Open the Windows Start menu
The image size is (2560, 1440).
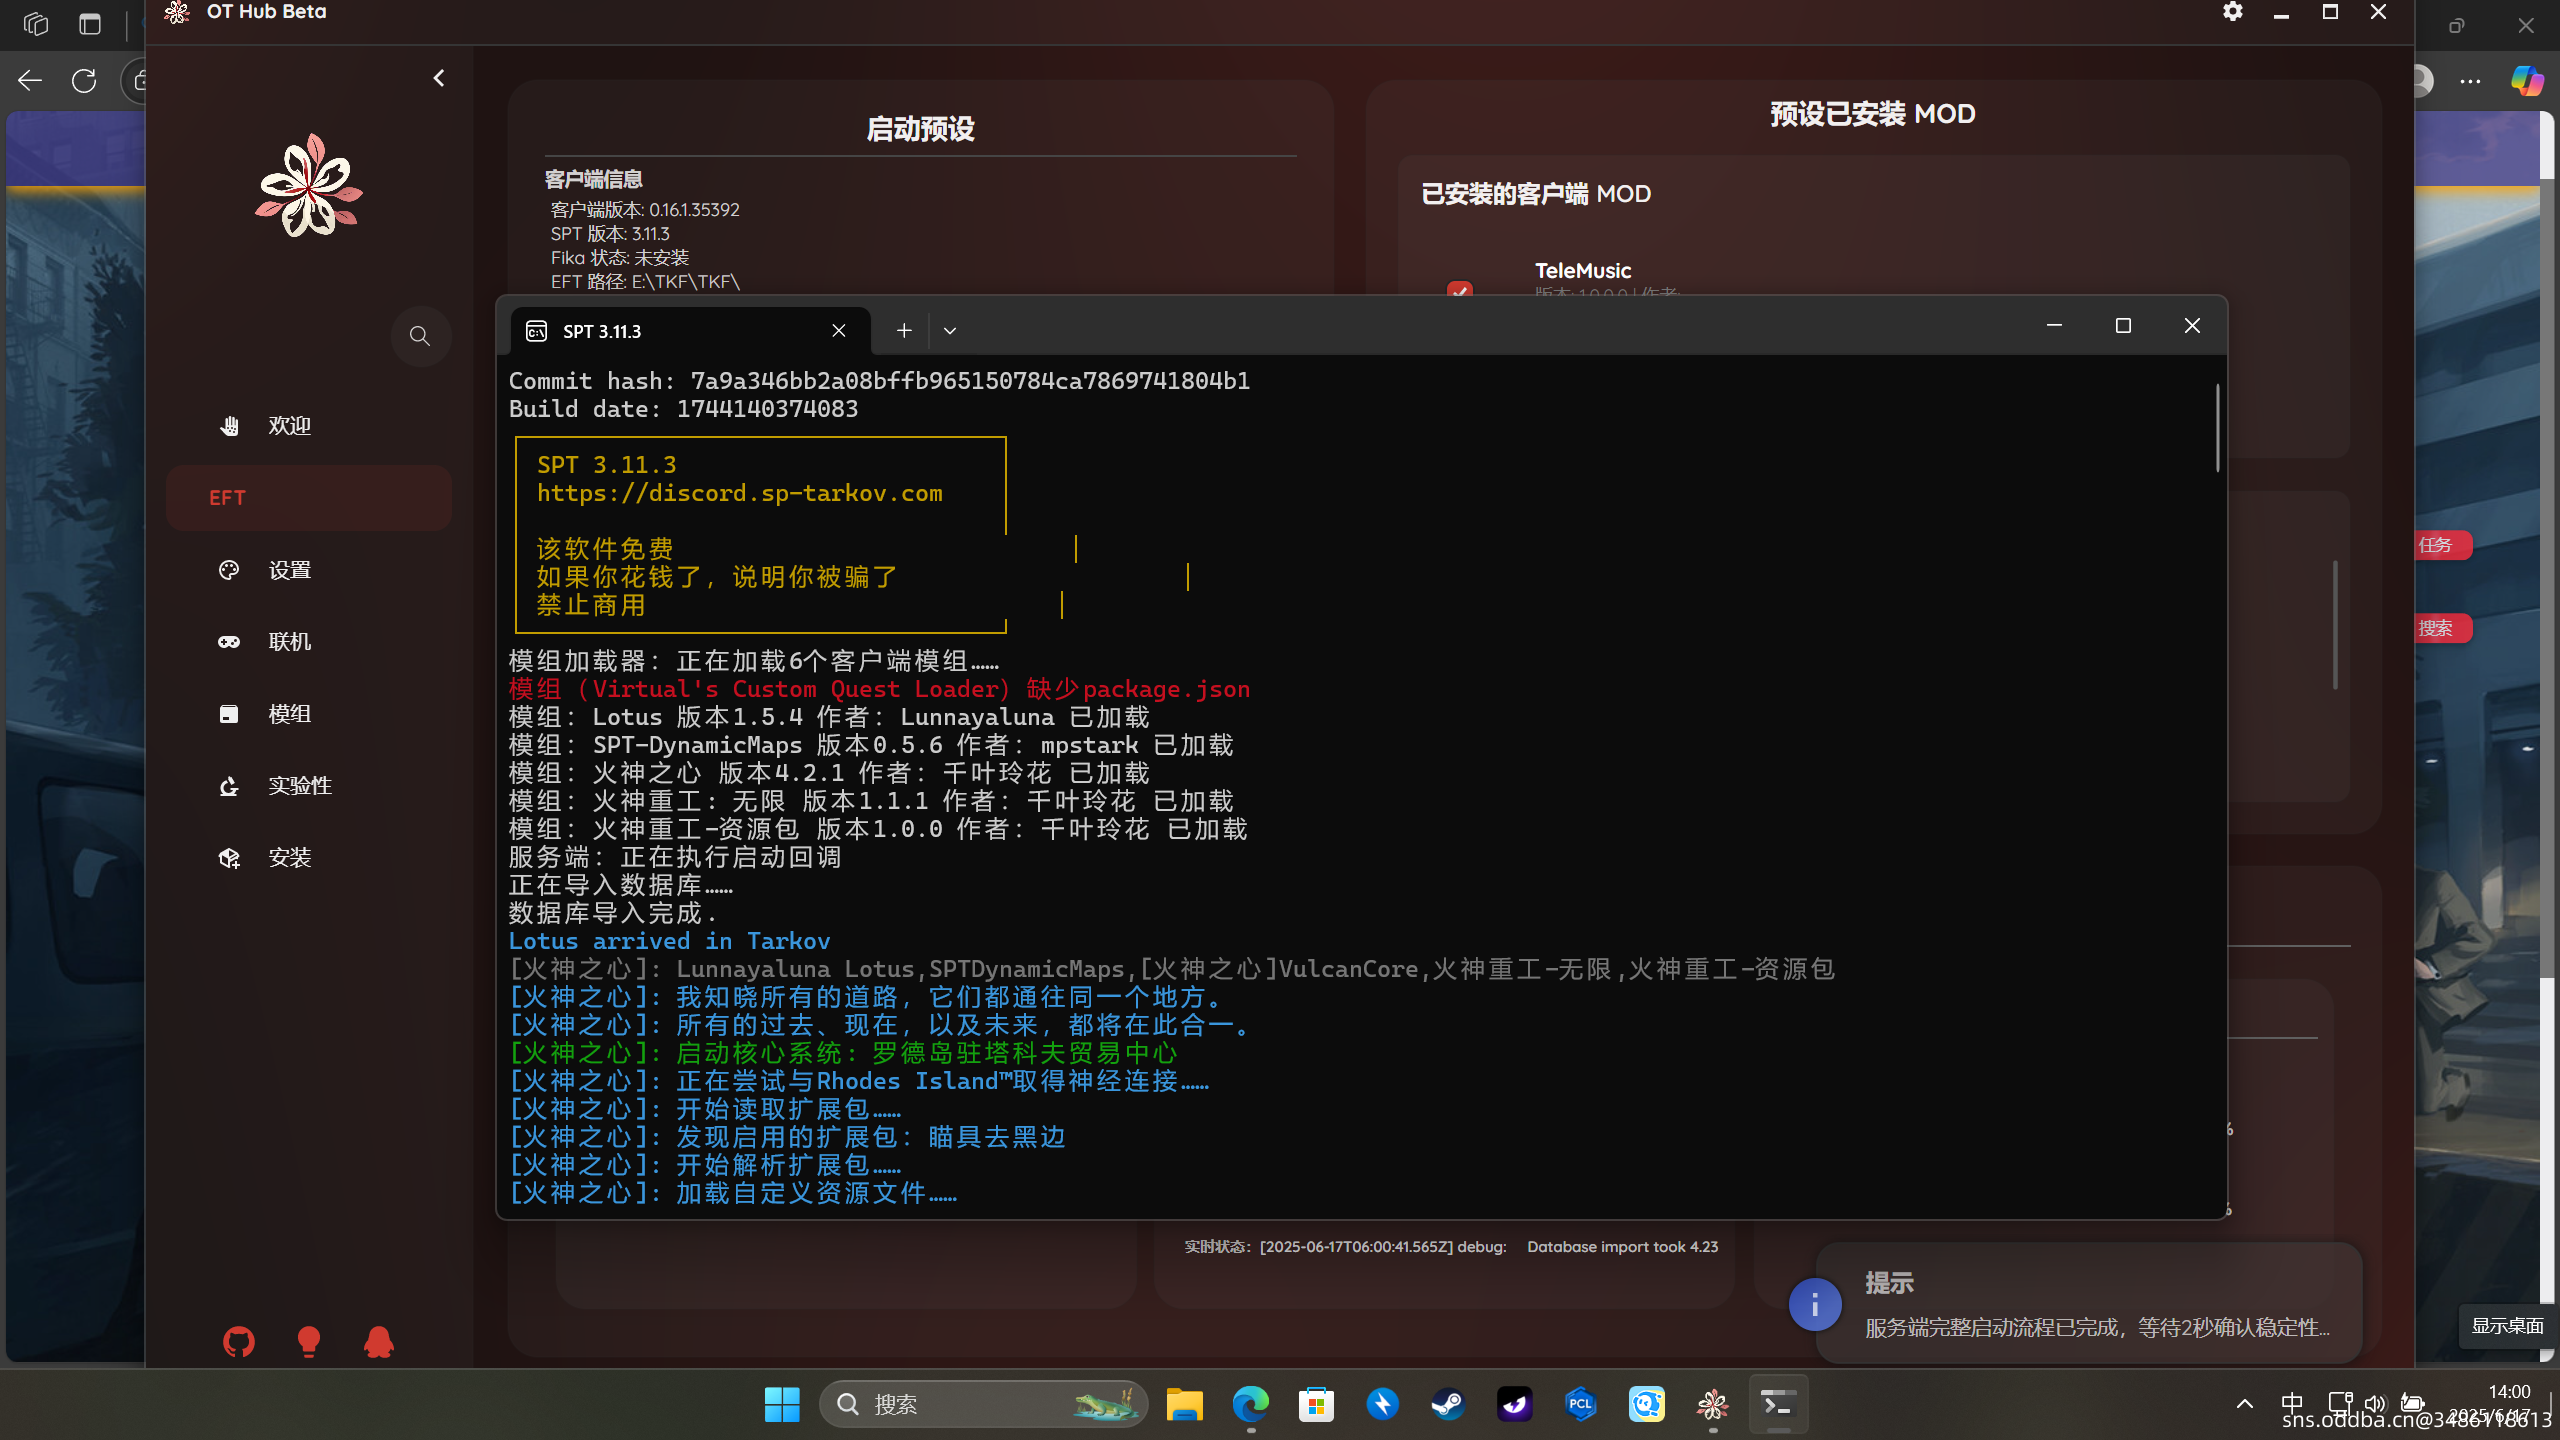(782, 1404)
